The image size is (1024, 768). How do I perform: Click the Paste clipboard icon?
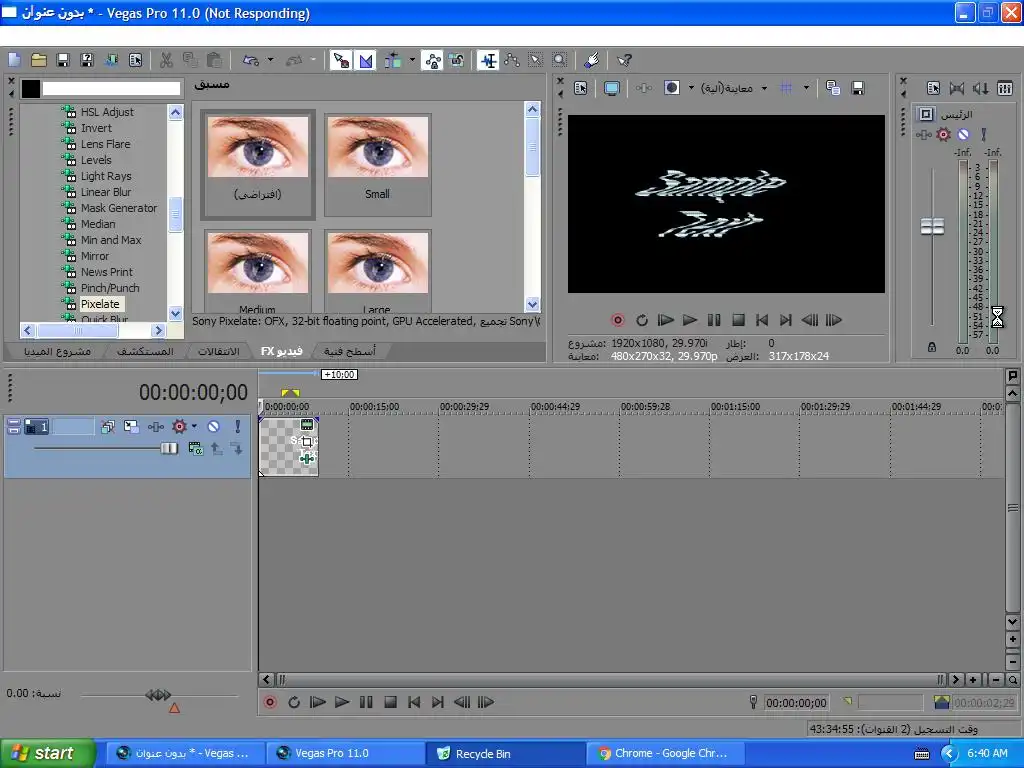click(x=214, y=60)
